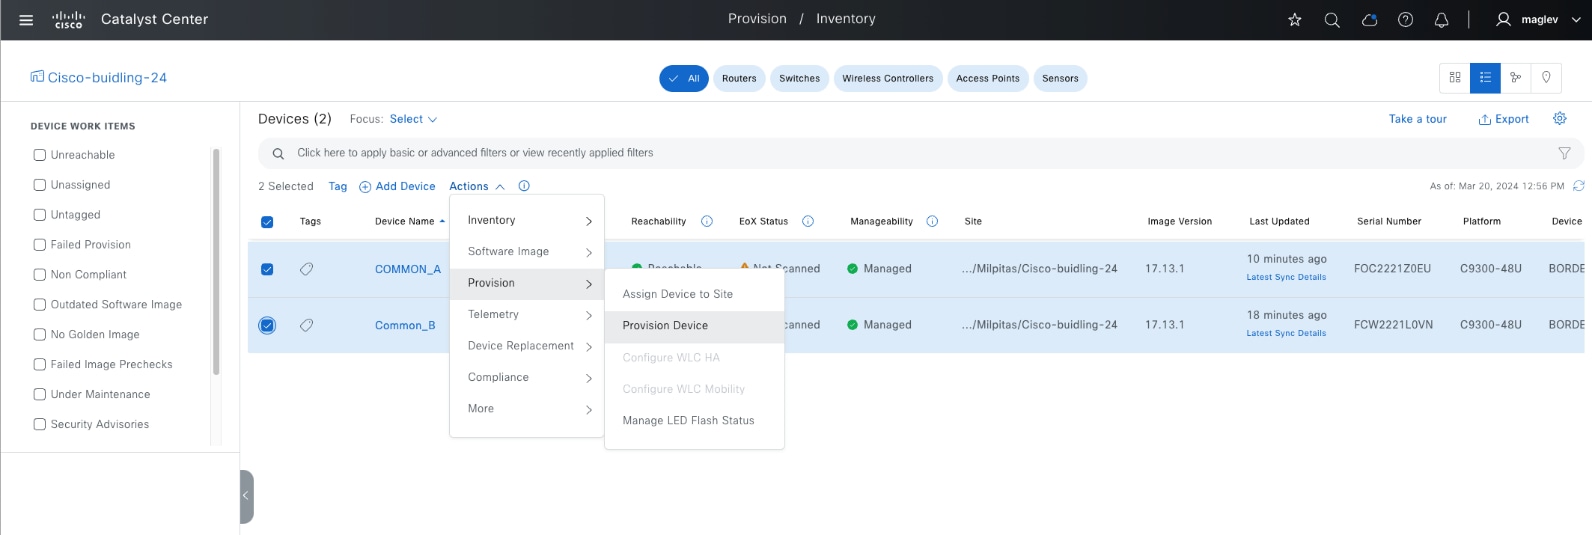Open table settings gear icon
1592x535 pixels.
tap(1559, 119)
